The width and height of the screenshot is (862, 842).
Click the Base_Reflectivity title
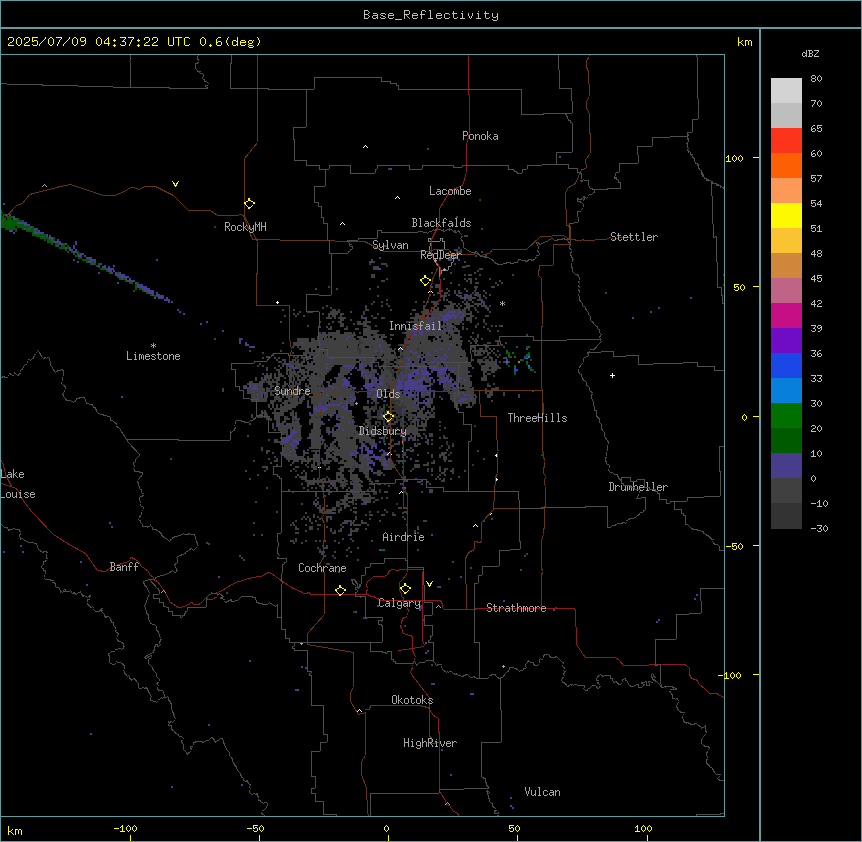(431, 15)
